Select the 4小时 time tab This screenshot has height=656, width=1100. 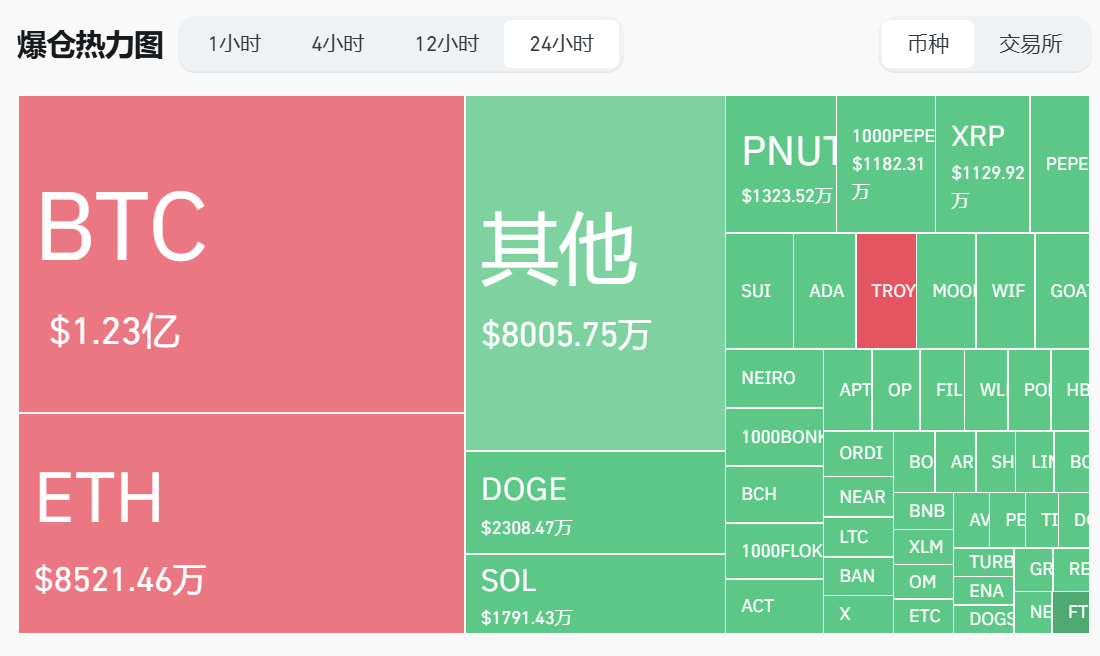tap(337, 44)
